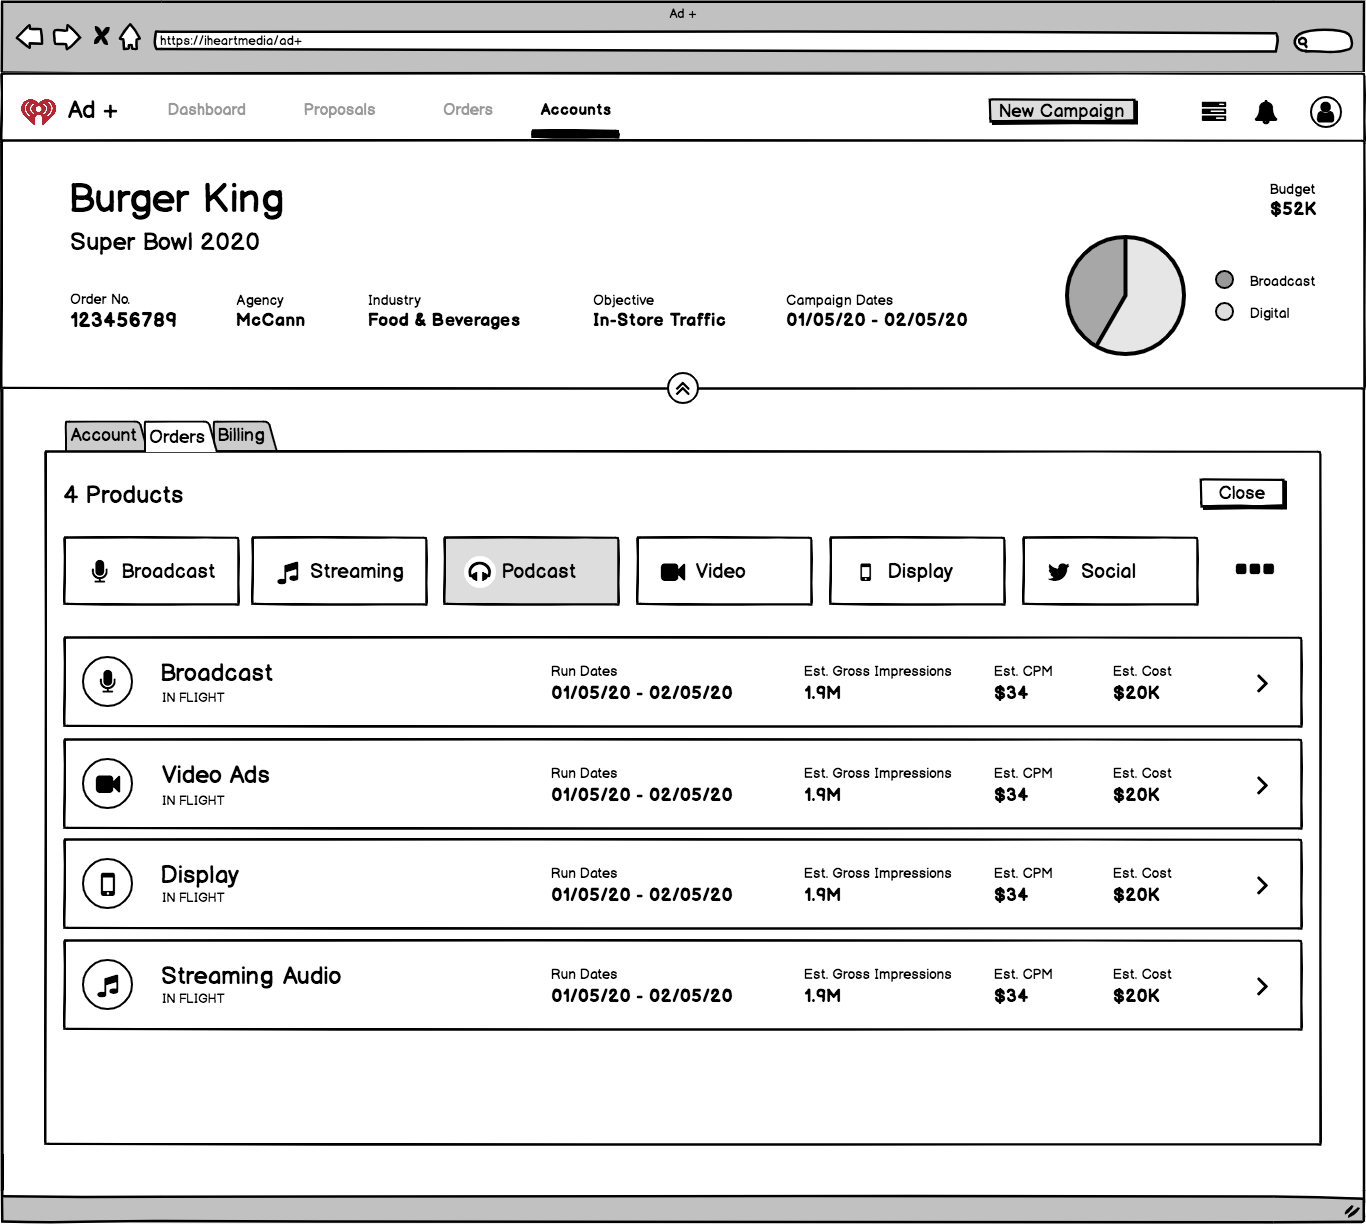This screenshot has width=1366, height=1224.
Task: Click the Burger King account title
Action: coord(177,199)
